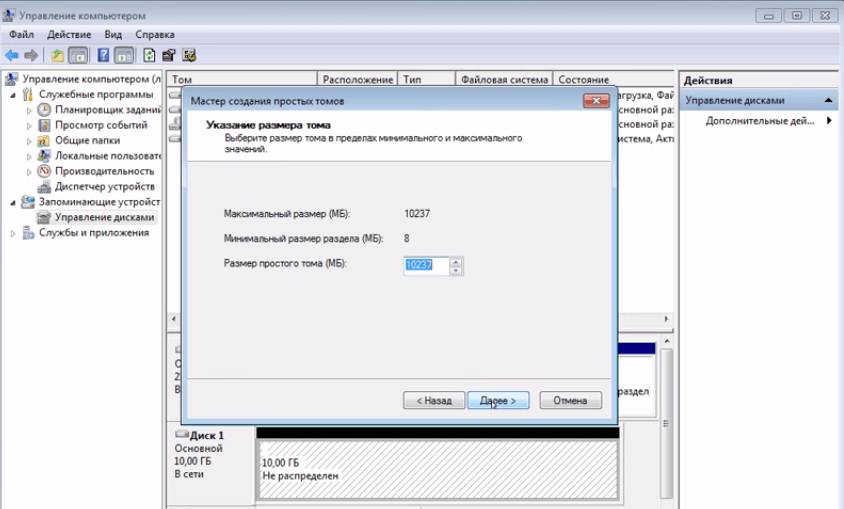
Task: Click the Состояние column header
Action: (x=614, y=79)
